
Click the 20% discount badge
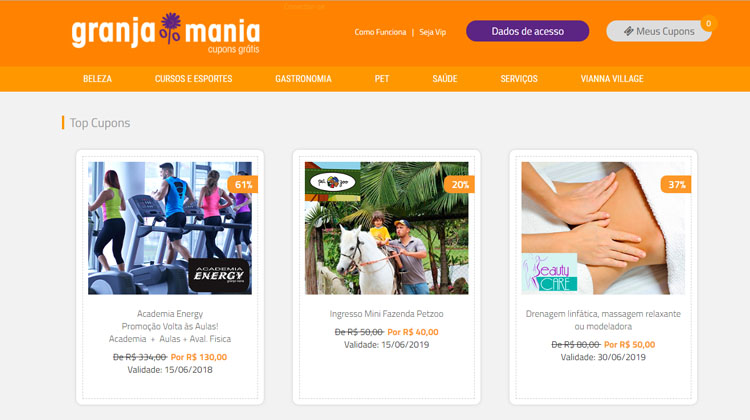coord(459,185)
